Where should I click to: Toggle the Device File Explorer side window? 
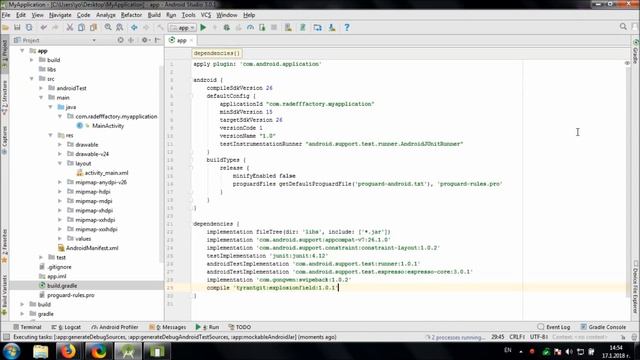click(635, 288)
